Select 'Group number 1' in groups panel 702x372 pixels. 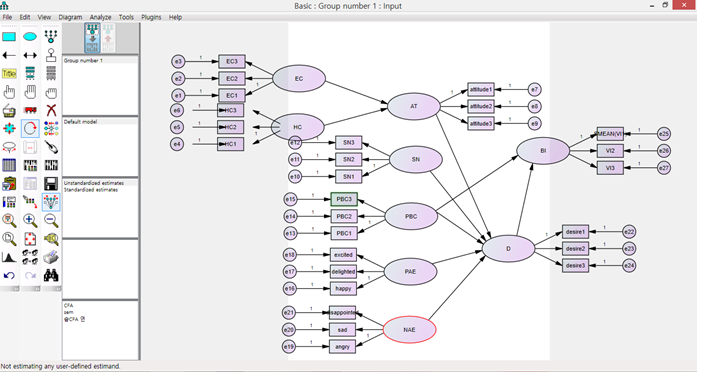(x=83, y=60)
